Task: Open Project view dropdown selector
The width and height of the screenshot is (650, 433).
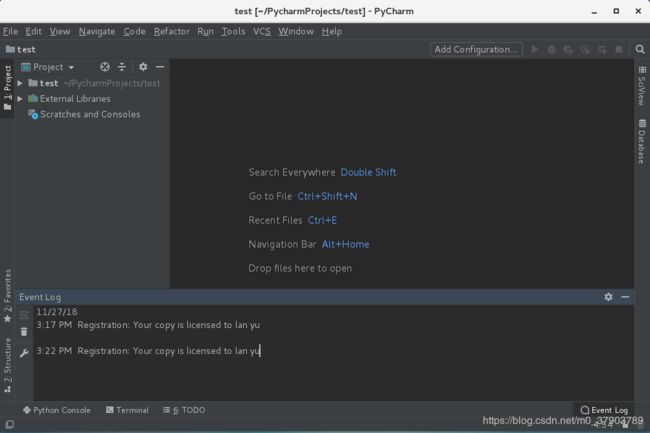Action: tap(48, 67)
